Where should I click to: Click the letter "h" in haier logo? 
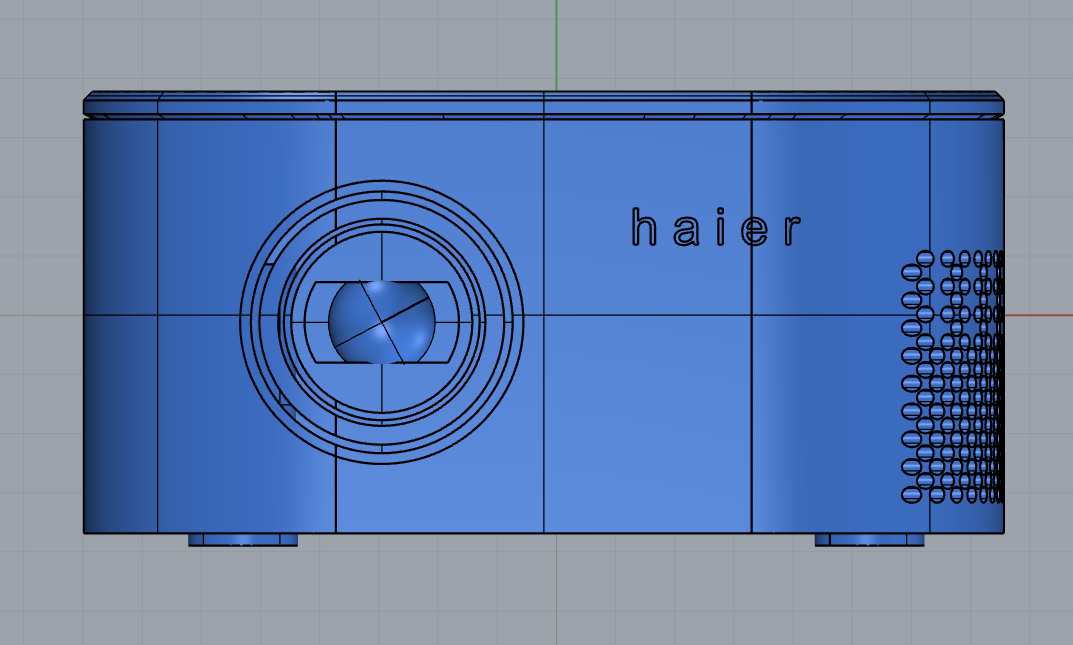(x=643, y=229)
